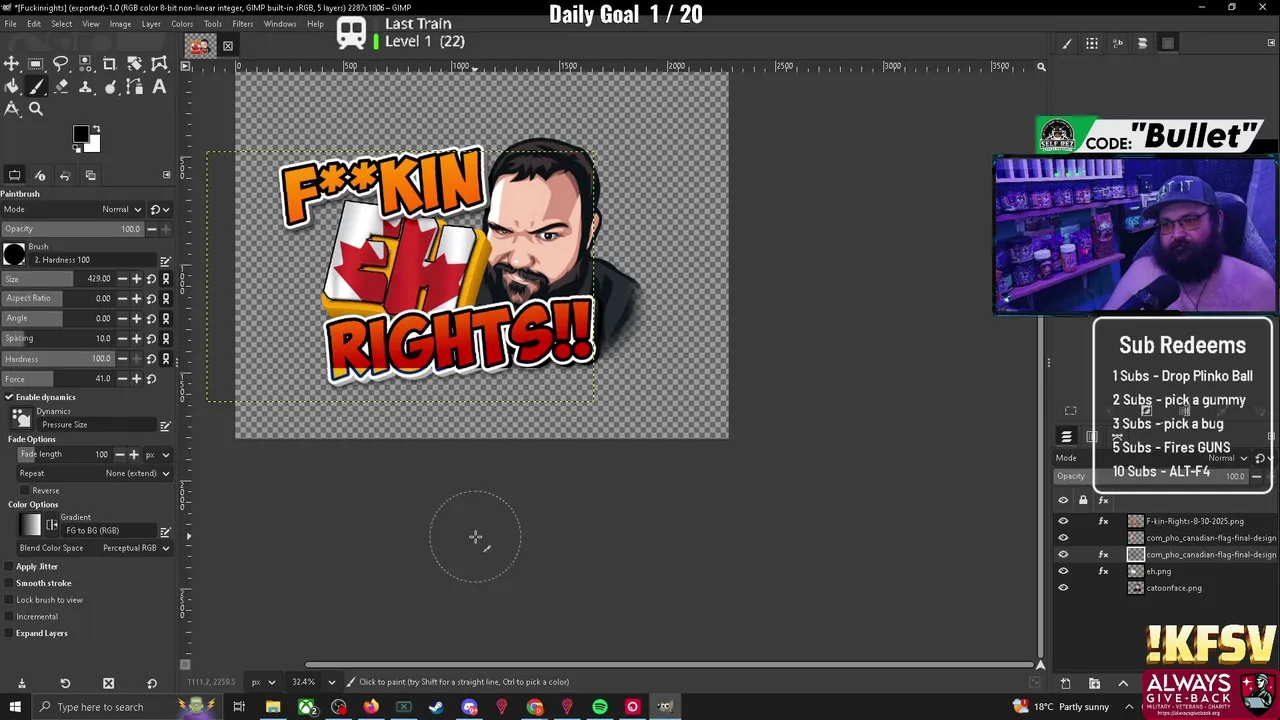Enable Apply Jitter option

pos(9,566)
